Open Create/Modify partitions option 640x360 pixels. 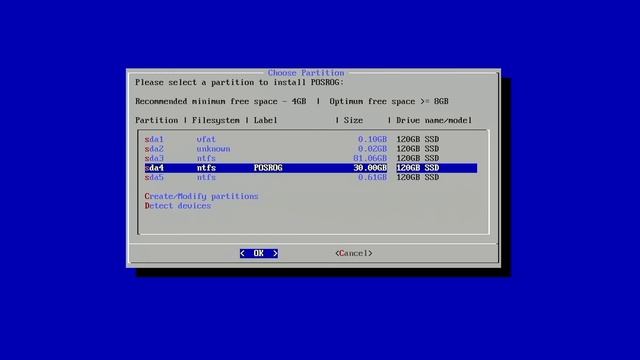point(201,196)
